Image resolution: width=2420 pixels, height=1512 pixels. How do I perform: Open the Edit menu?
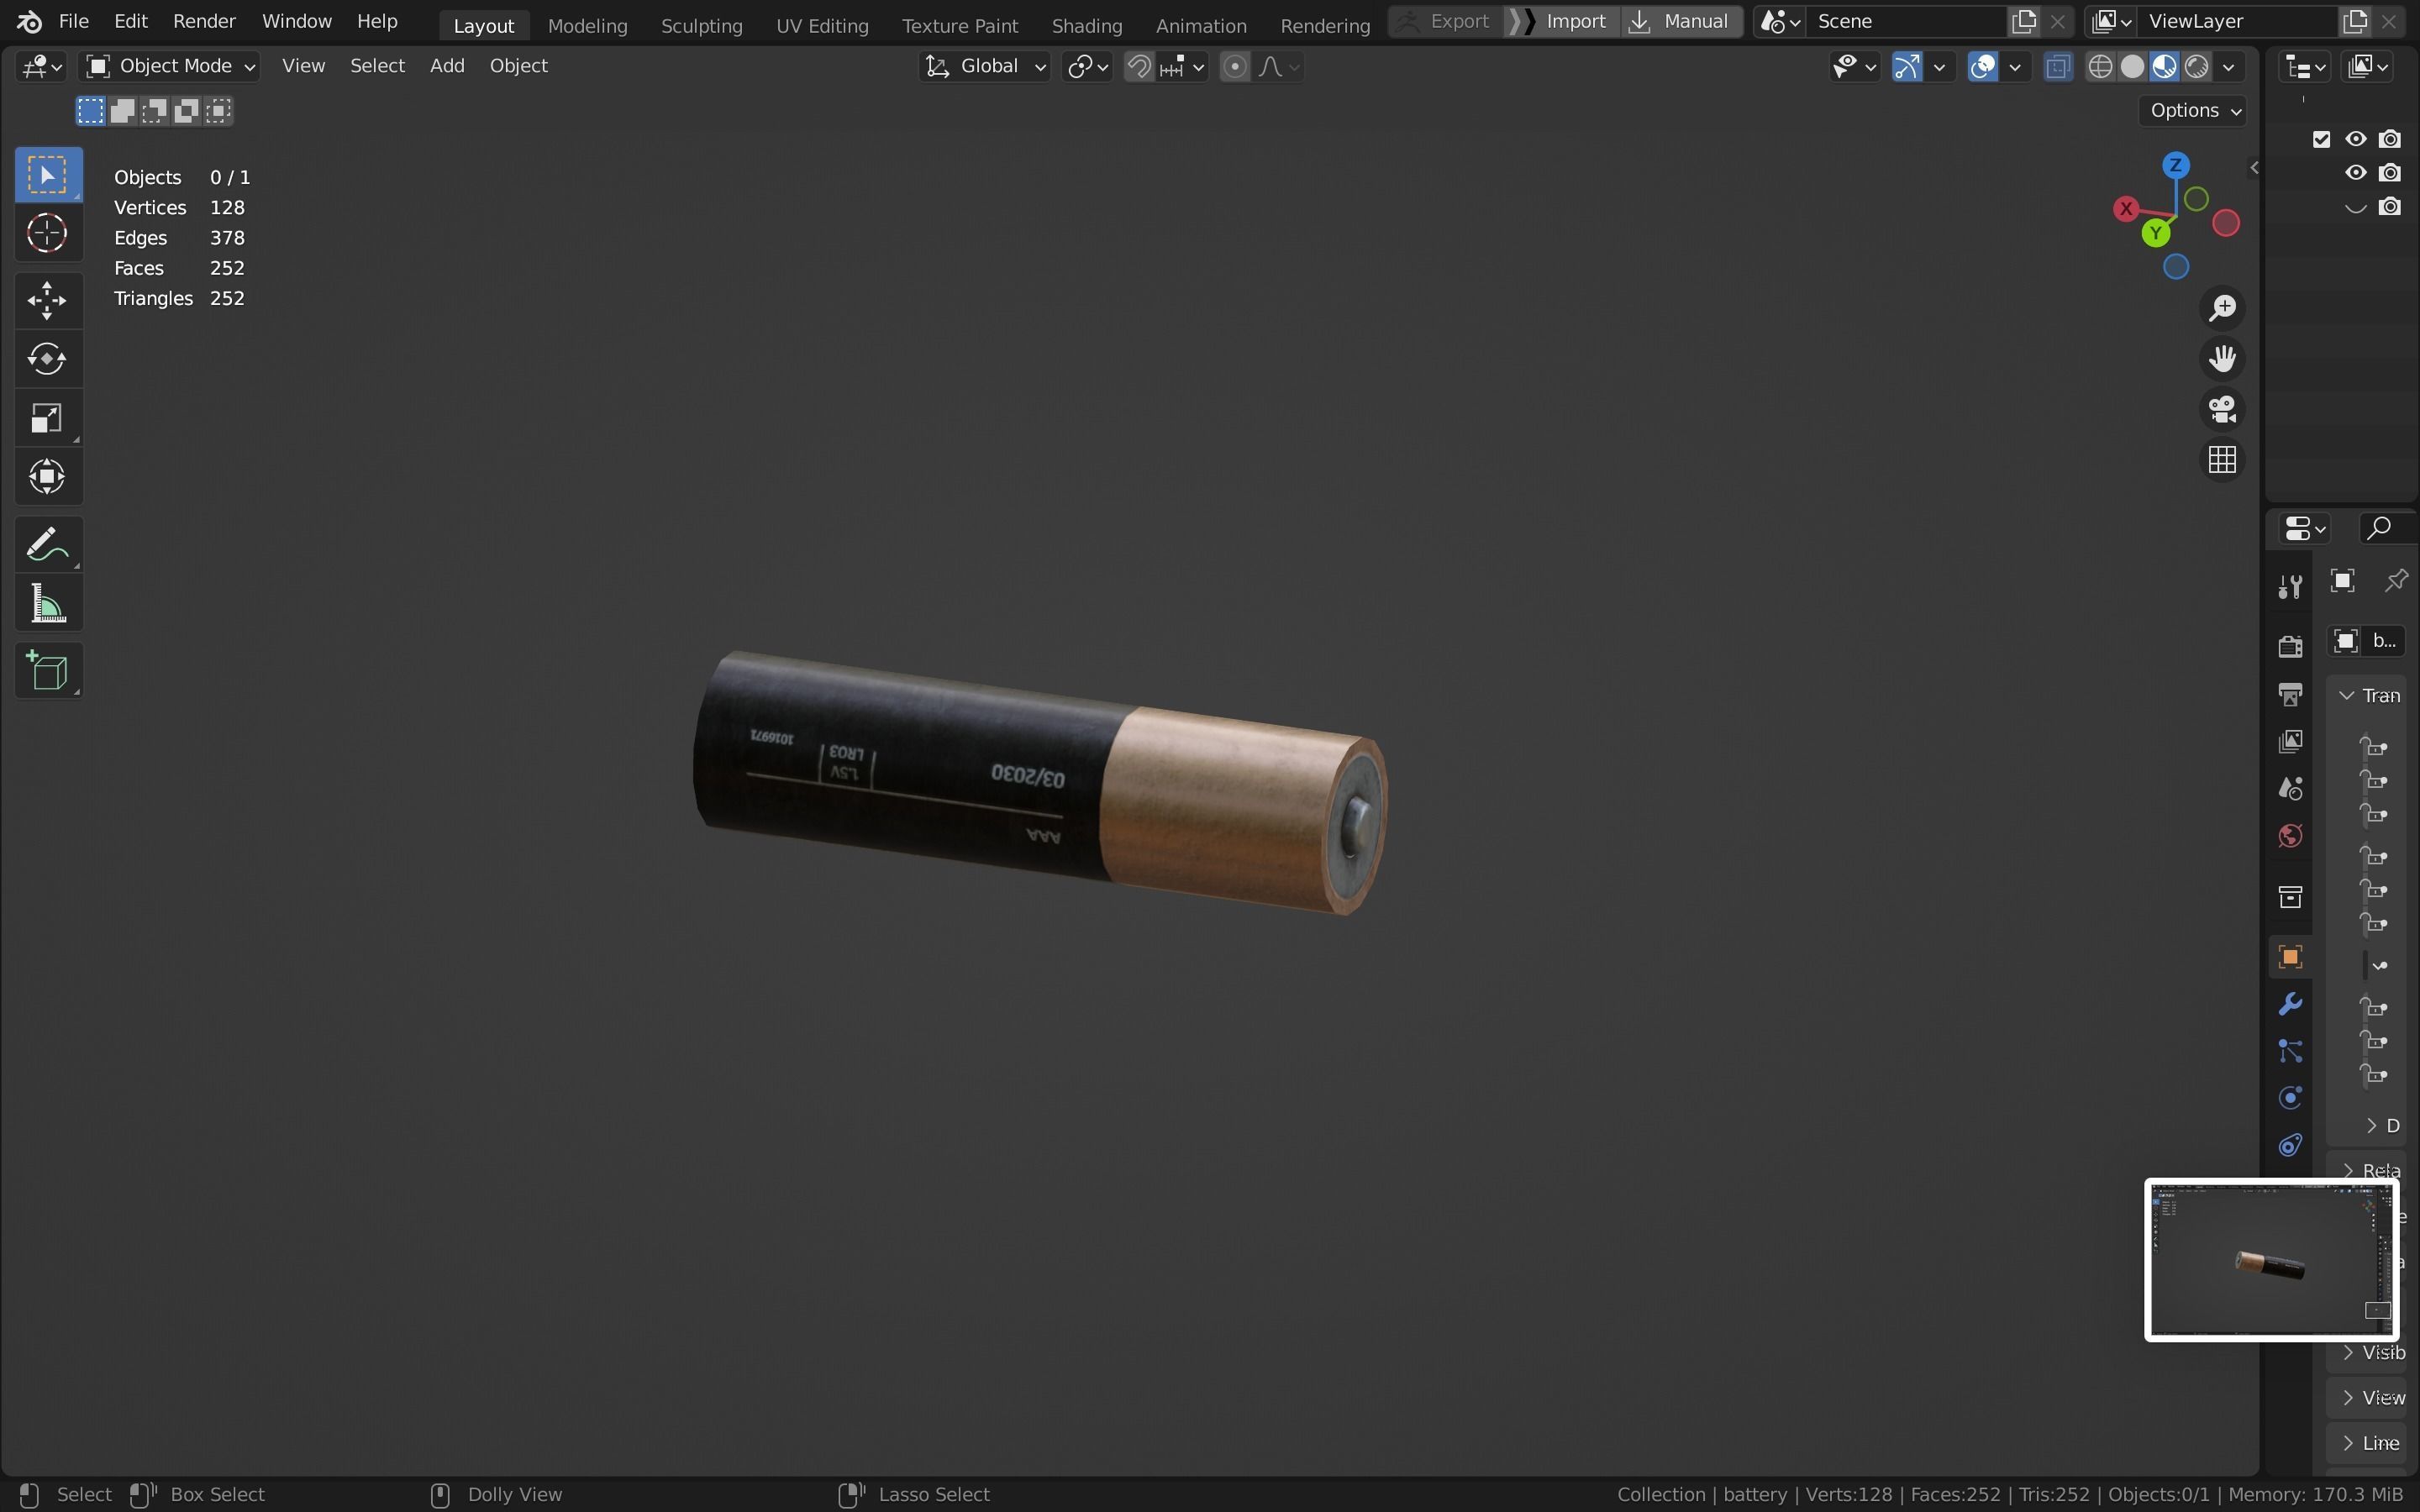(131, 21)
